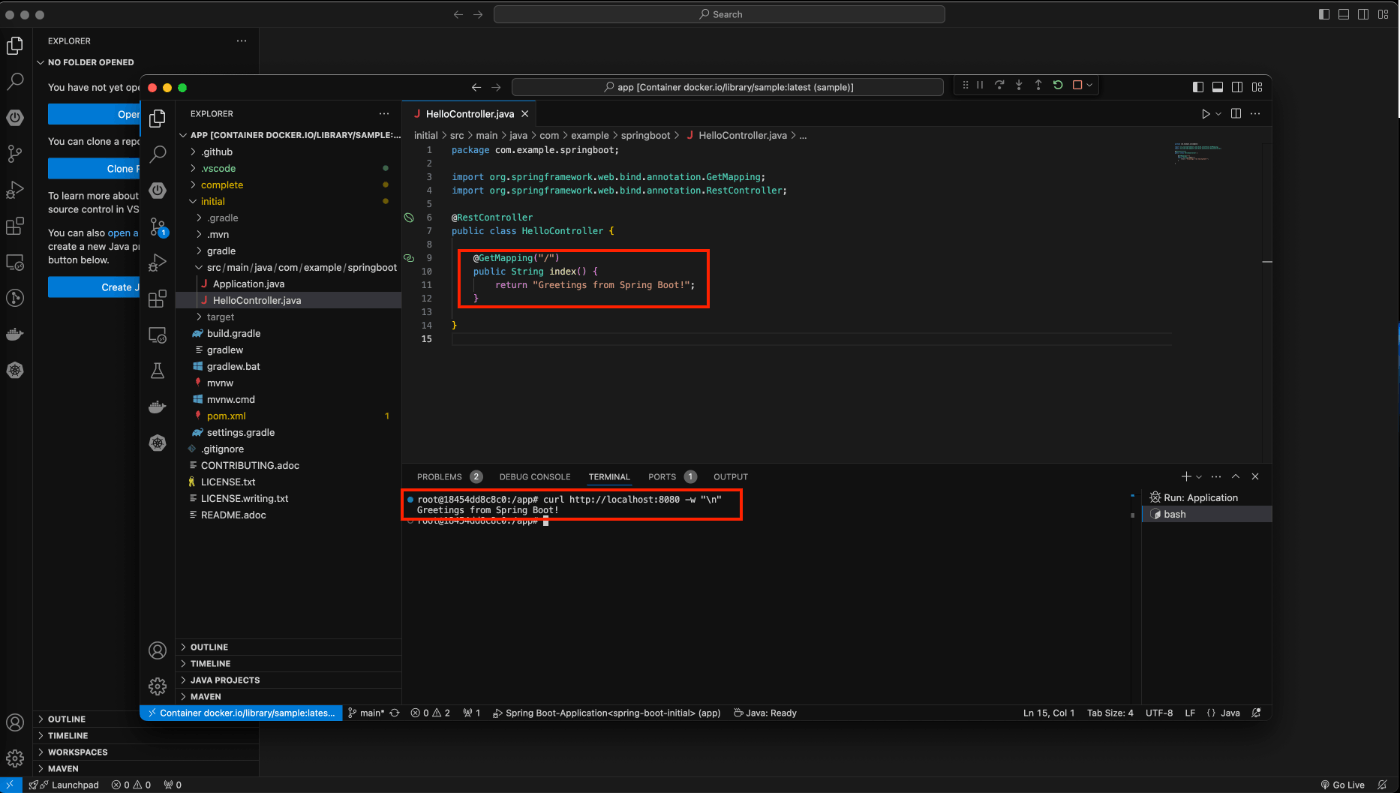The image size is (1400, 793).
Task: Expand the .github folder
Action: (288, 152)
